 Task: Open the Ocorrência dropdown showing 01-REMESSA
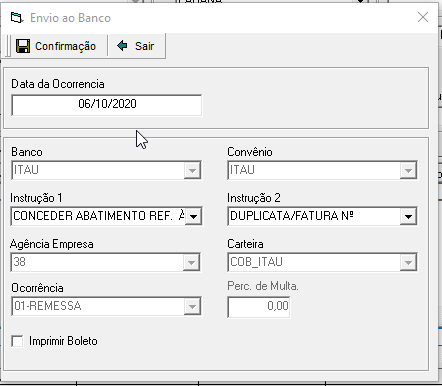(192, 306)
